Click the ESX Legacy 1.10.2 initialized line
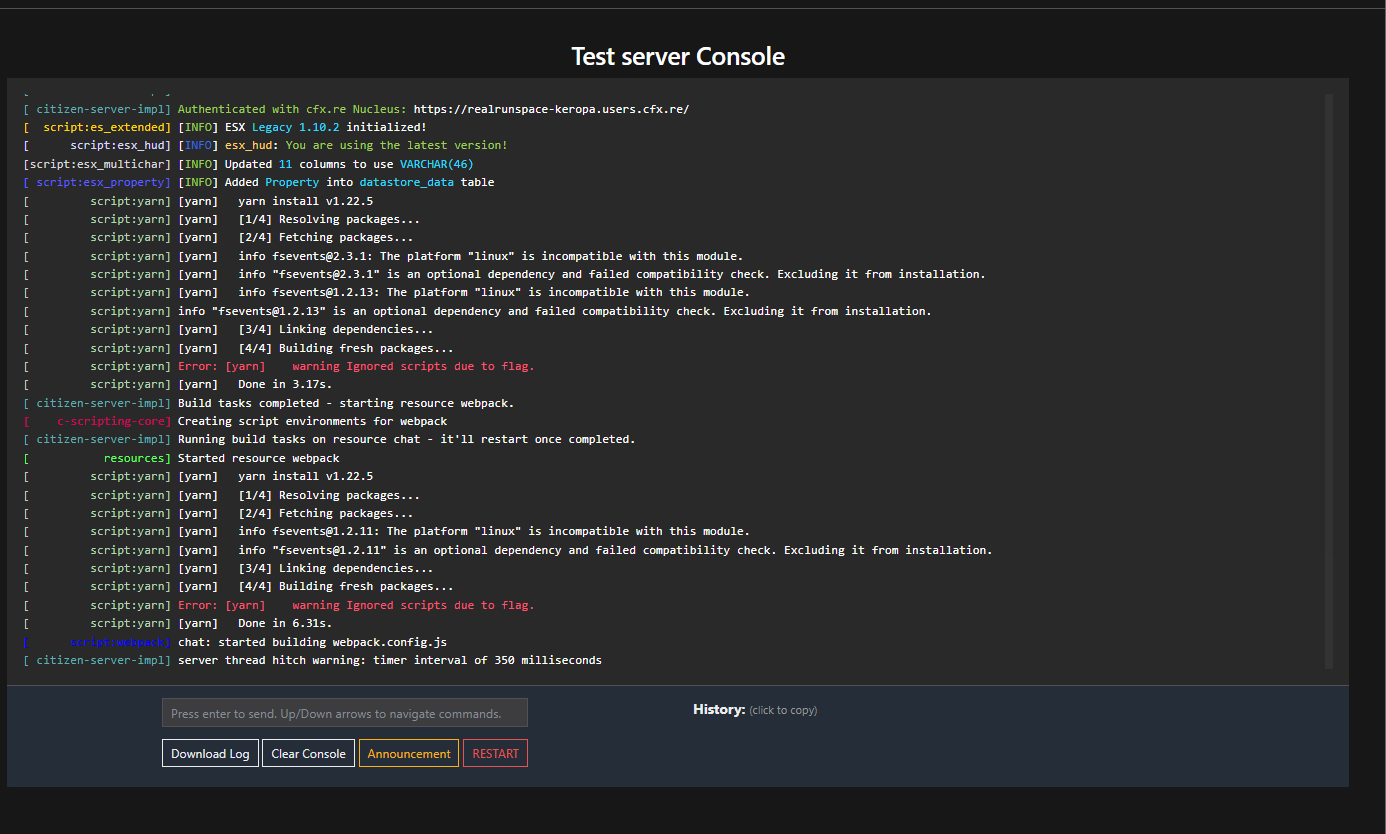 pos(325,128)
